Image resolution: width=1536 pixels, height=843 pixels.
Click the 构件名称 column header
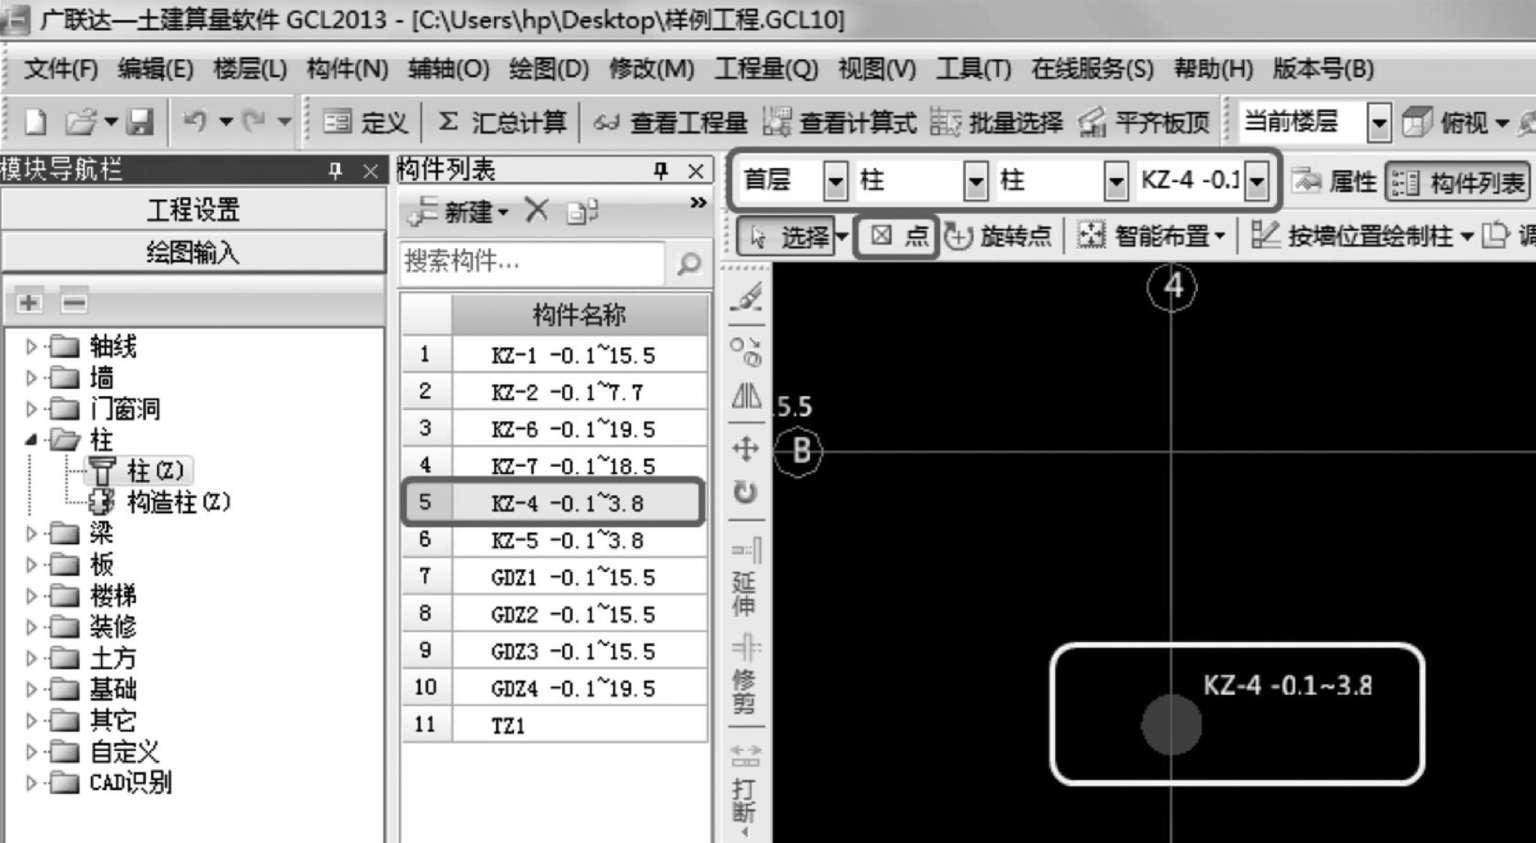[x=579, y=315]
